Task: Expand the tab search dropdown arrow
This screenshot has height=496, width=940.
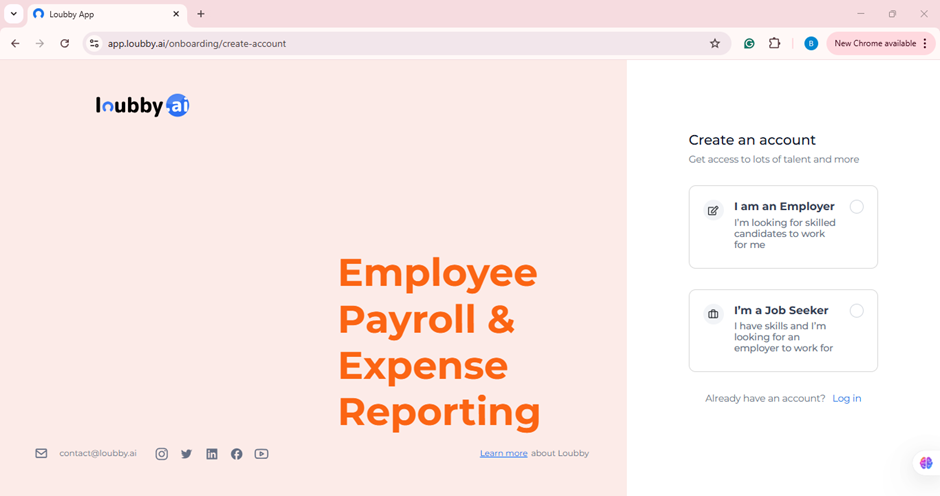Action: (x=13, y=14)
